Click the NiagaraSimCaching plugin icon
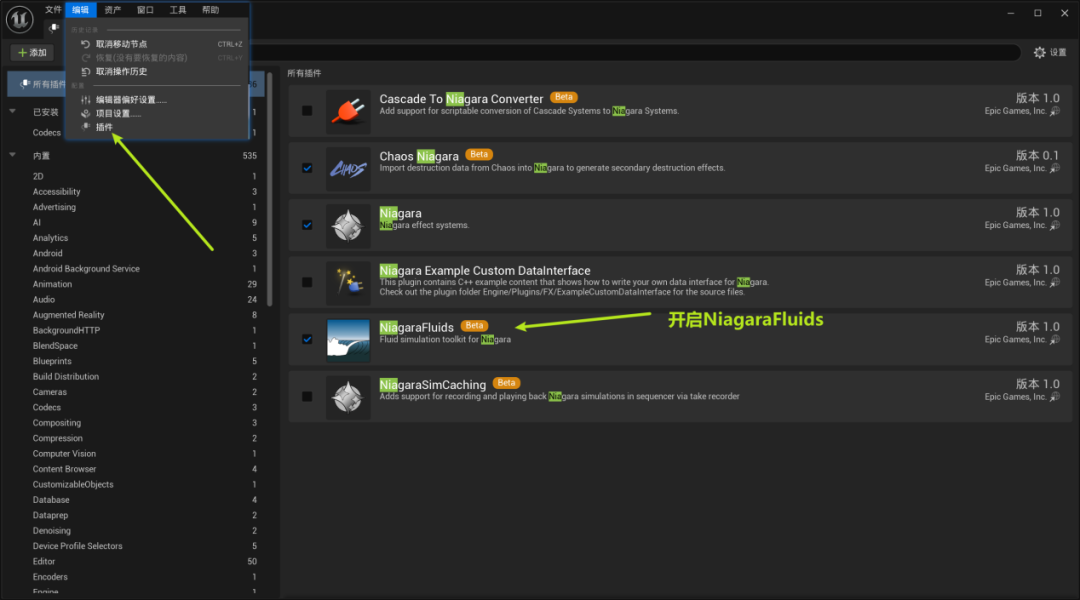This screenshot has width=1080, height=600. (x=348, y=397)
